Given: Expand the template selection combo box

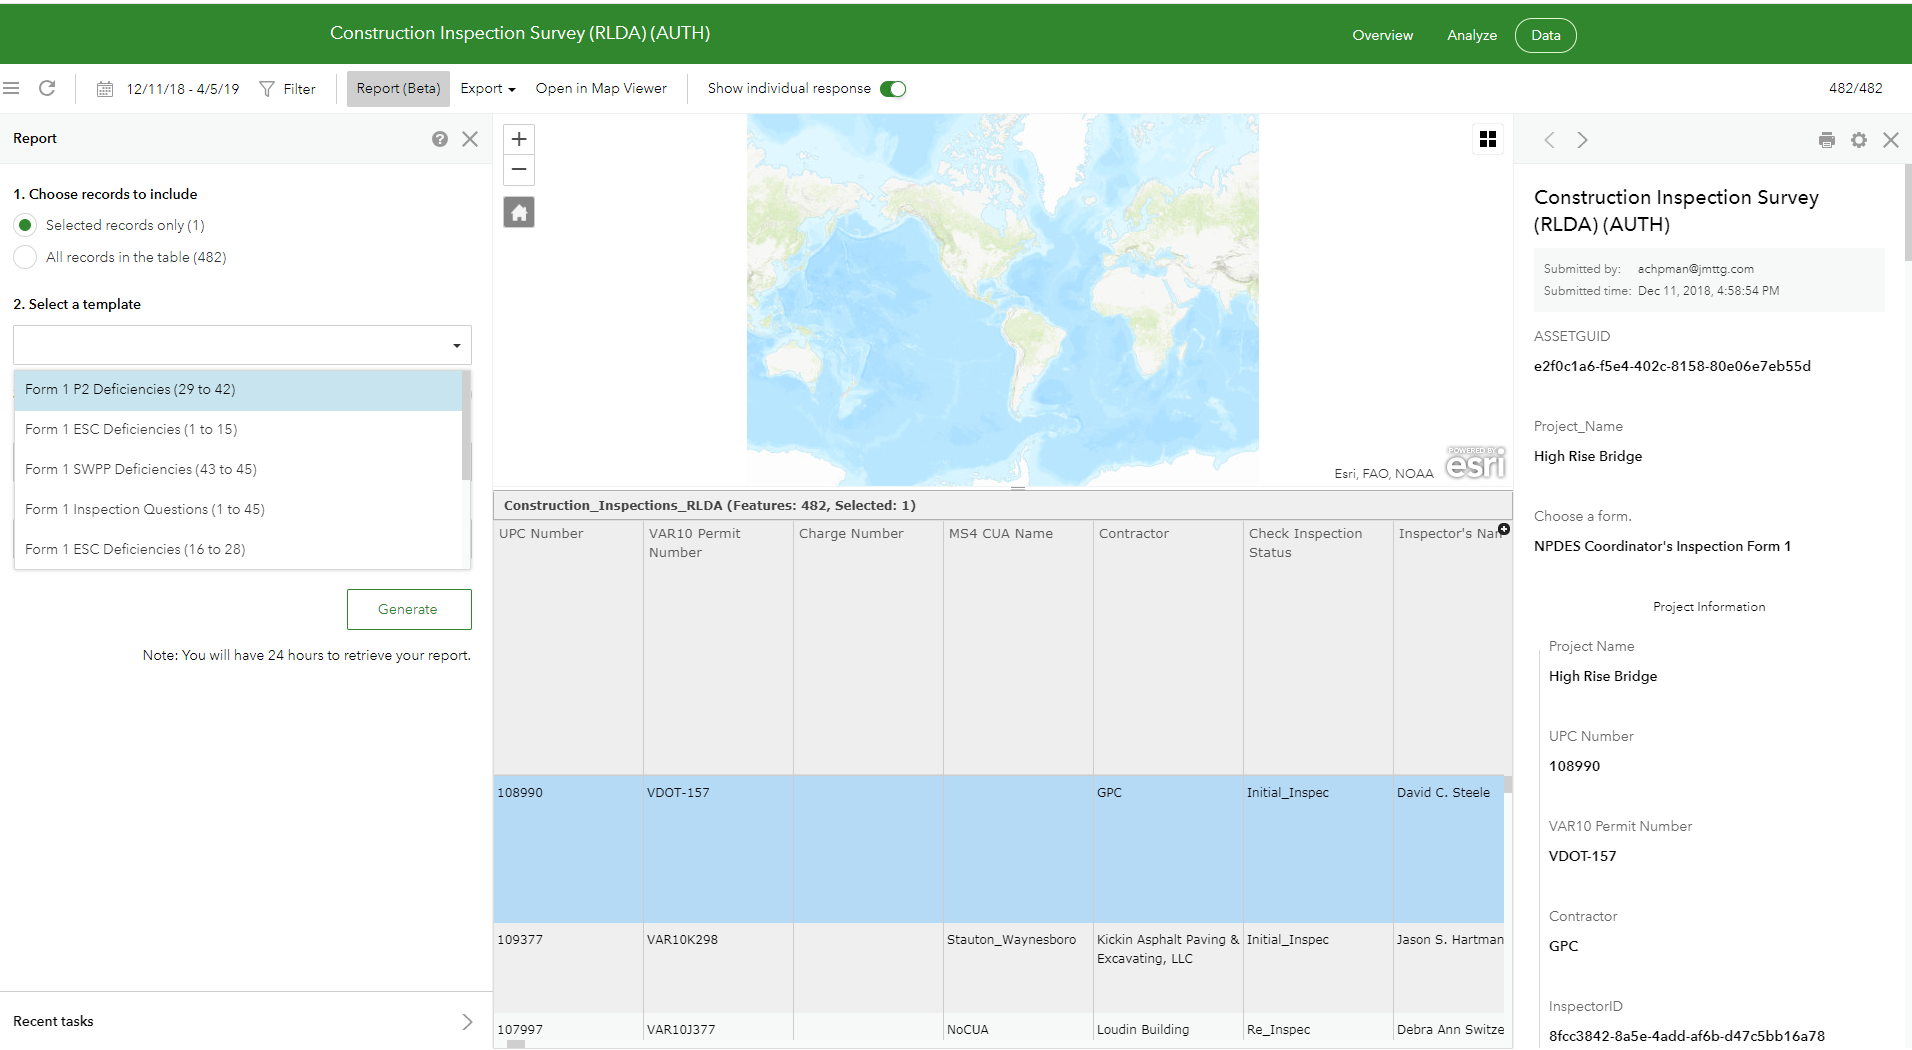Looking at the screenshot, I should coord(242,345).
